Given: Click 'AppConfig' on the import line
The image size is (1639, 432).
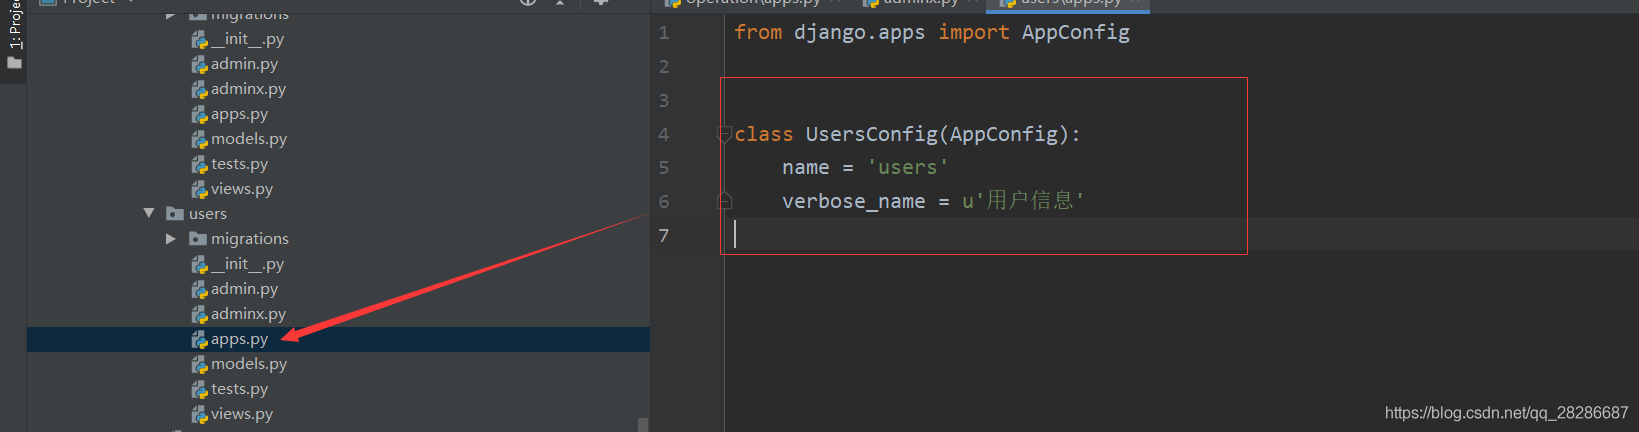Looking at the screenshot, I should coord(1076,33).
